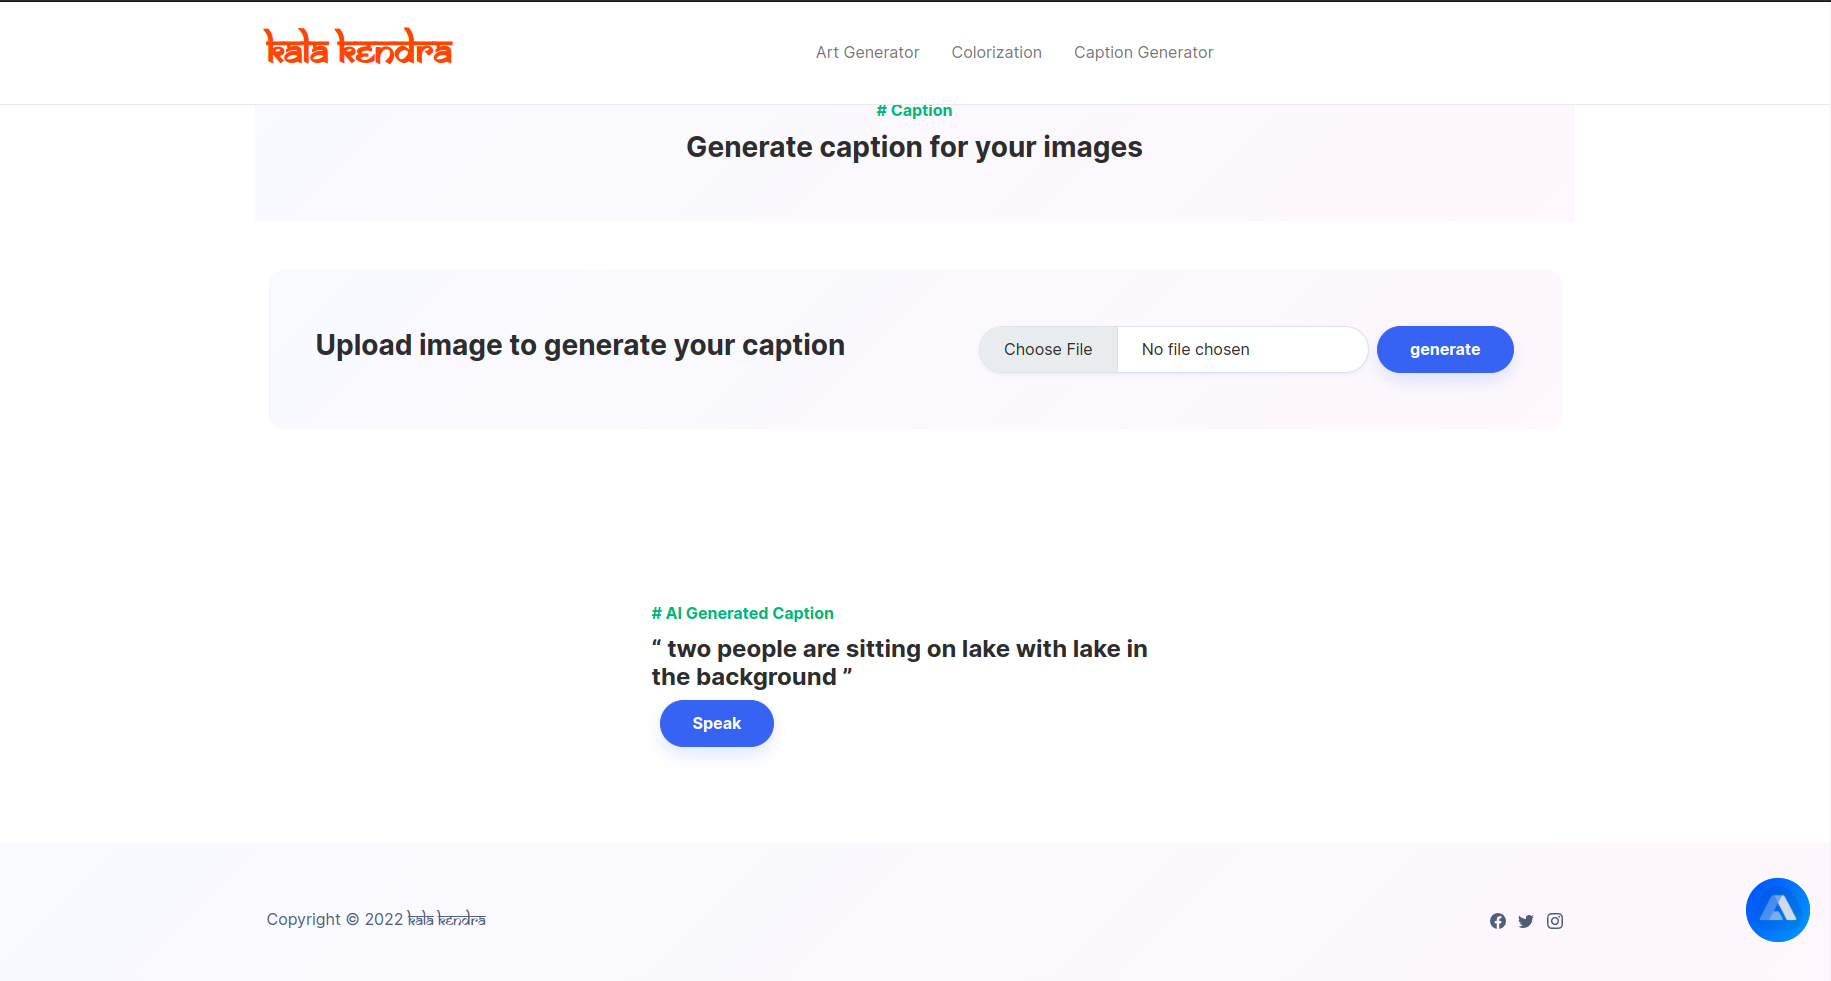Click the blue floating triangle logo button
The image size is (1831, 981).
tap(1777, 910)
